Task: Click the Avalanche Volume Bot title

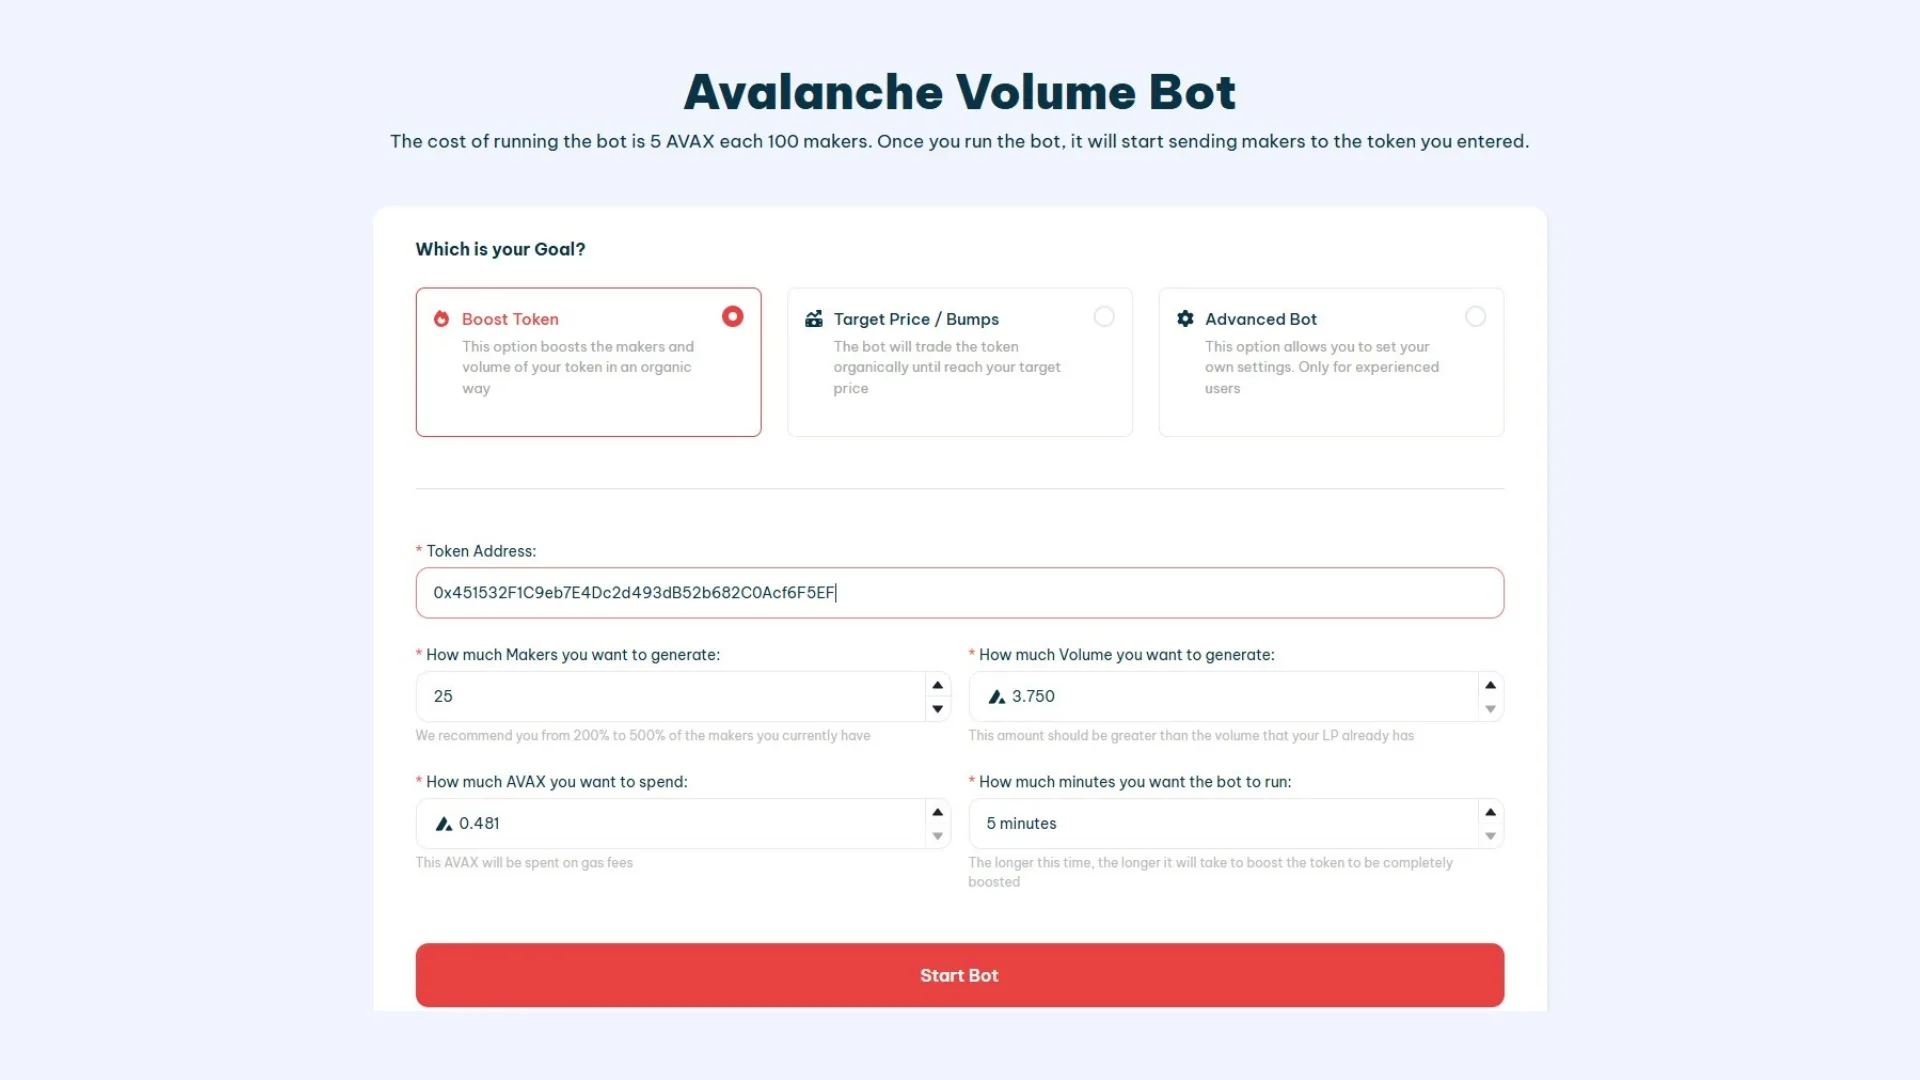Action: click(960, 92)
